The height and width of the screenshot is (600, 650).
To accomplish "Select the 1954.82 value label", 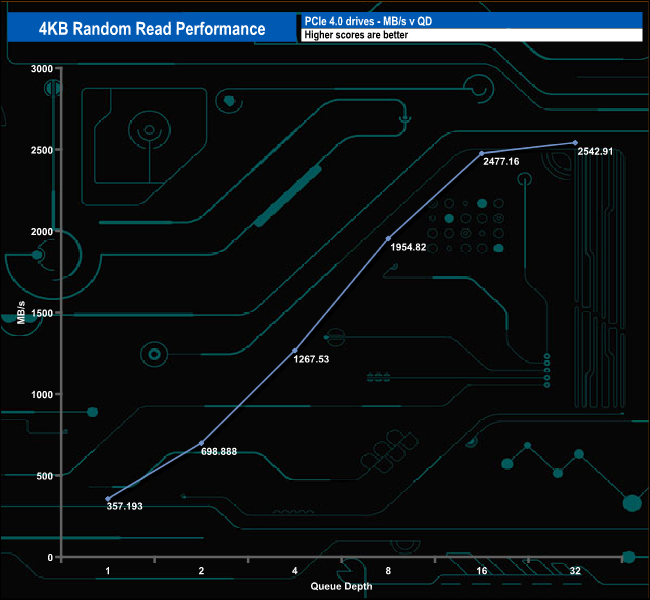I will [x=407, y=247].
